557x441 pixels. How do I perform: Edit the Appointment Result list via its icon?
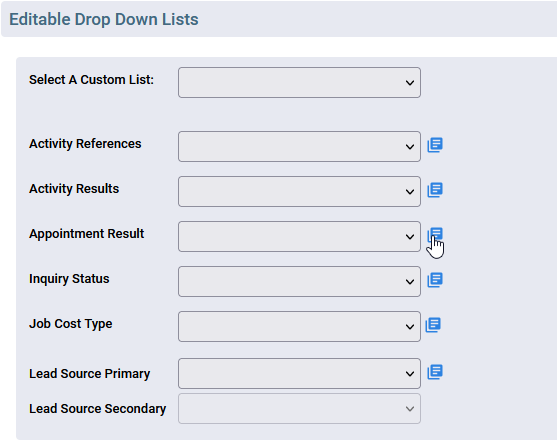coord(435,235)
